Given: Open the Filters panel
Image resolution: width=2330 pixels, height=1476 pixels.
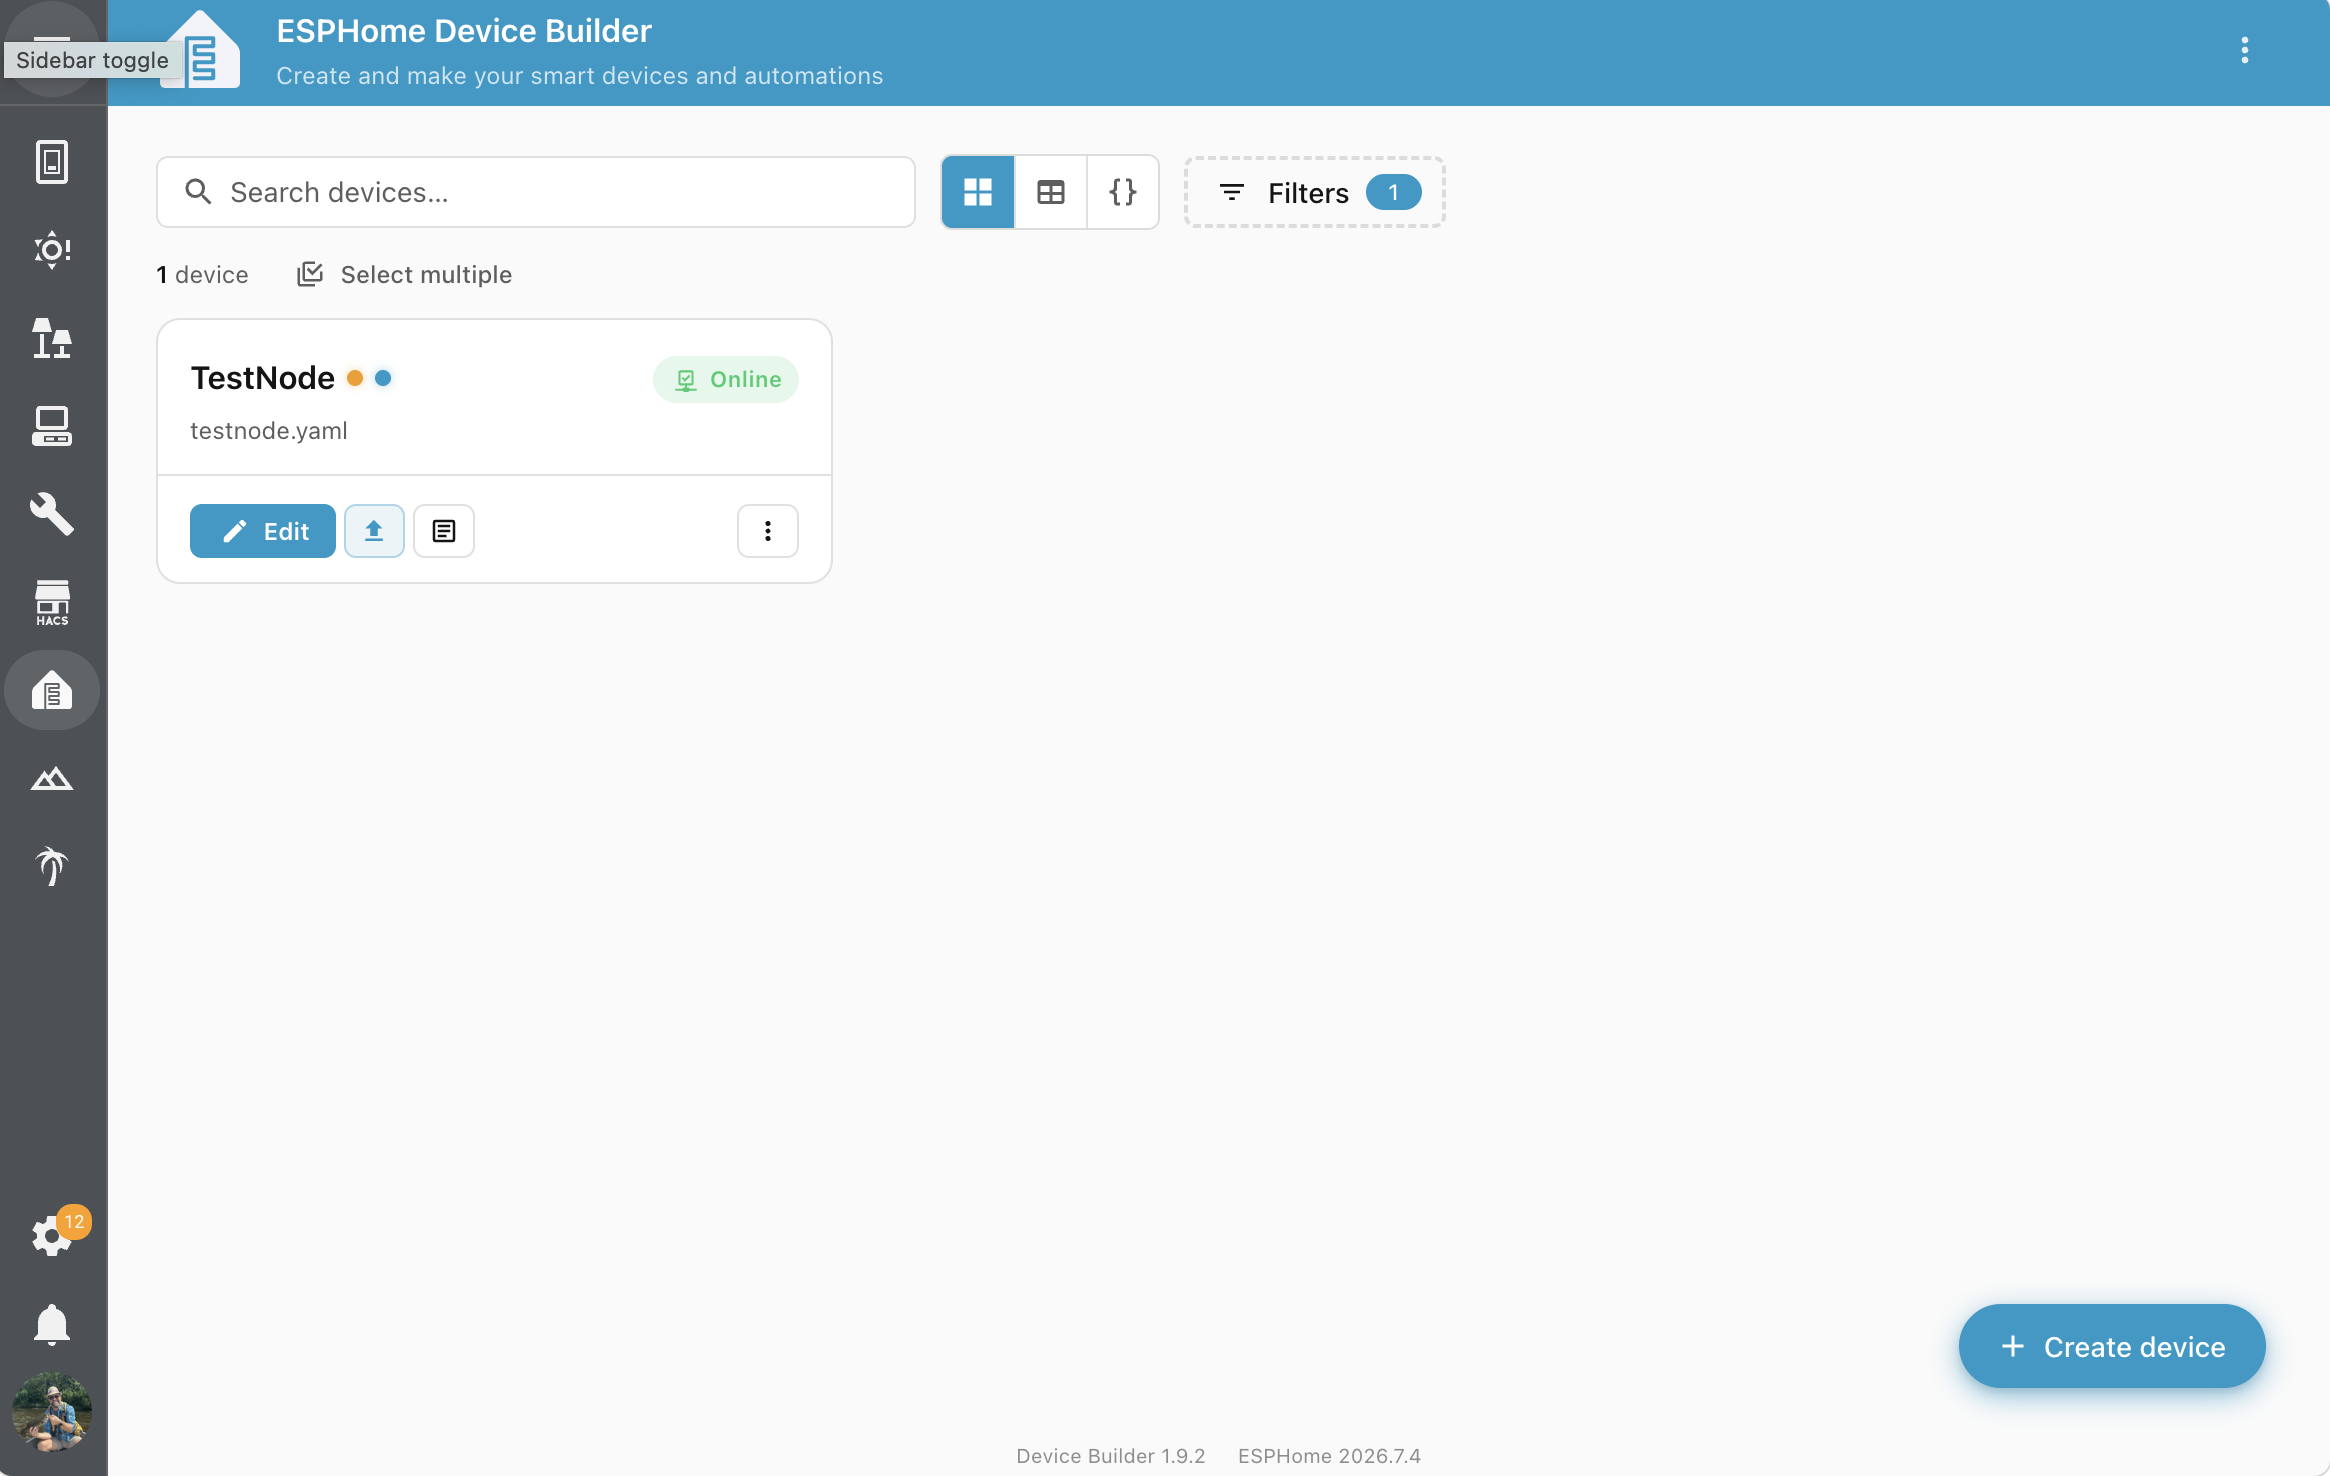Looking at the screenshot, I should point(1315,192).
